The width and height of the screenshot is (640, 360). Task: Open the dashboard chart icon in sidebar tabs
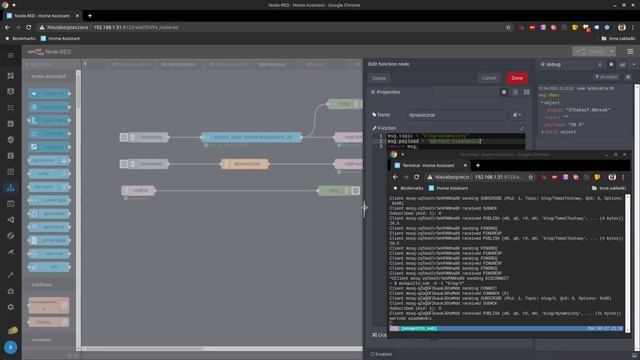tap(622, 64)
